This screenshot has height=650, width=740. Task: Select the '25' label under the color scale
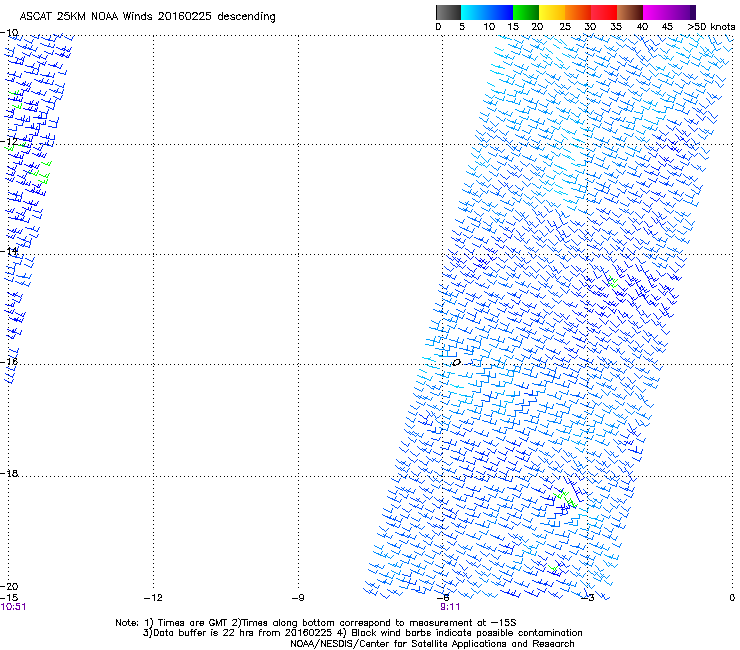tap(565, 27)
